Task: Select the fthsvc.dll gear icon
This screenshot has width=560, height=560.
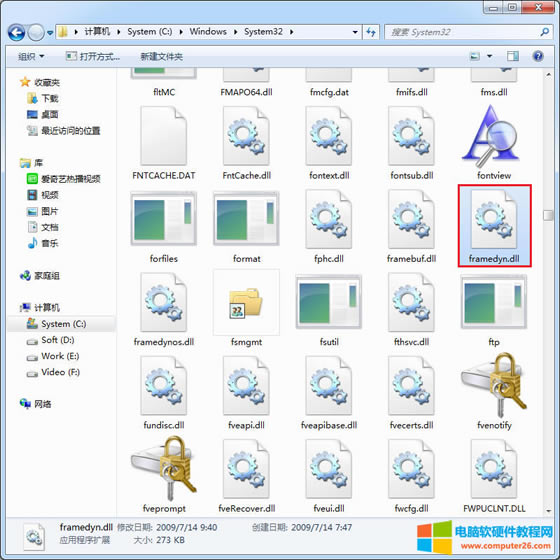Action: coord(411,302)
